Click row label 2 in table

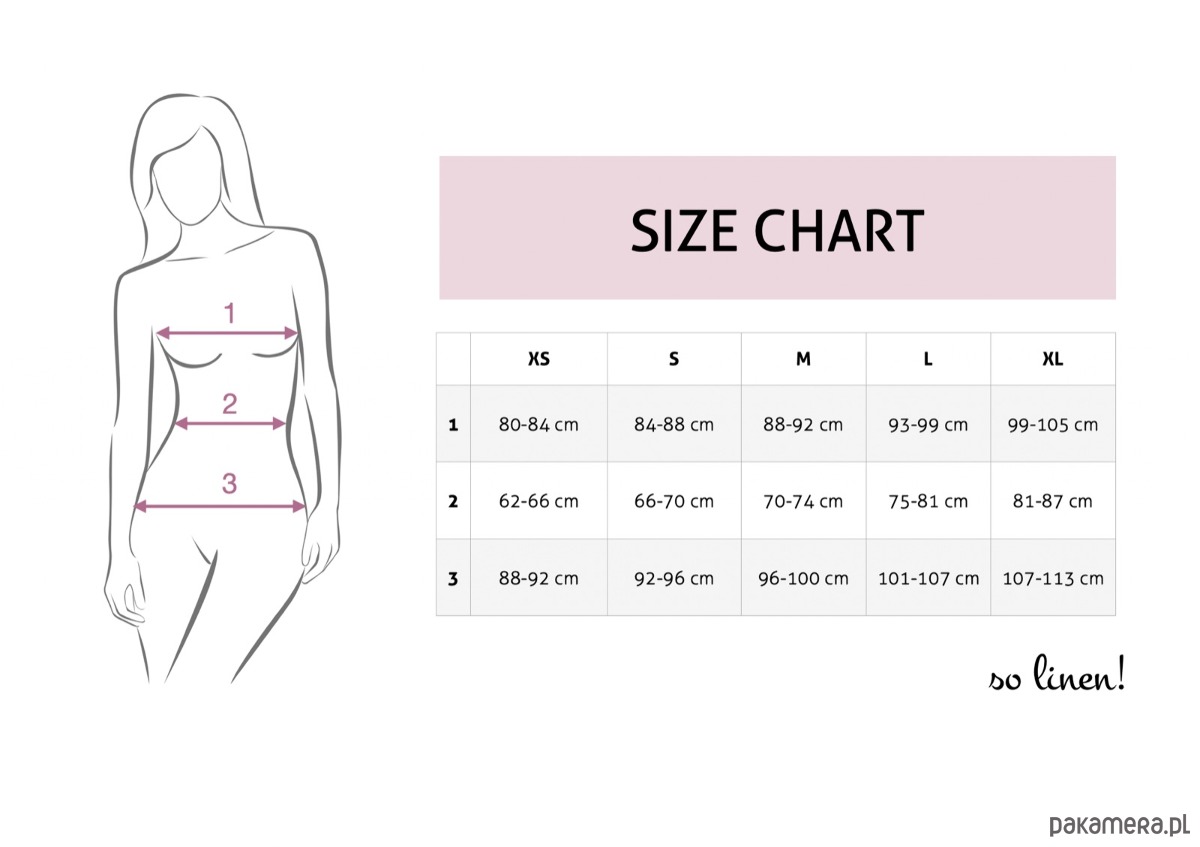[x=453, y=501]
